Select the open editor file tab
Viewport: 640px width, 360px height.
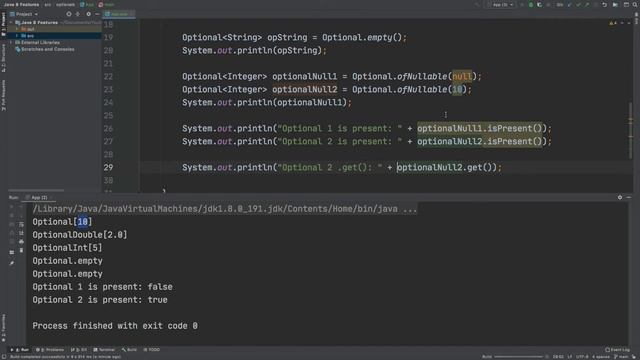[119, 14]
